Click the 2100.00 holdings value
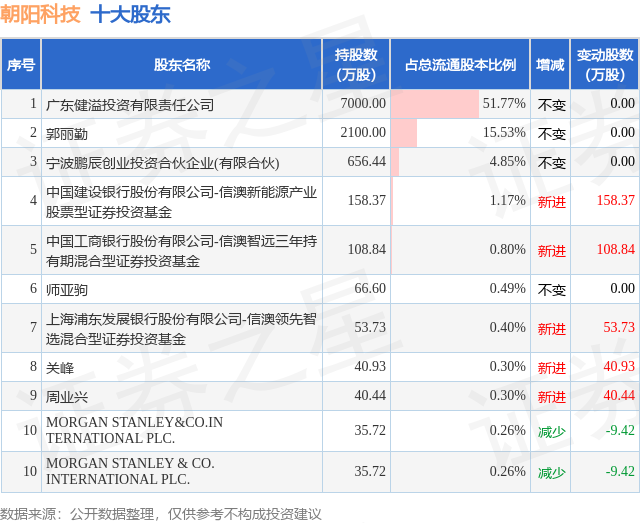Viewport: 640px width, 523px height. pos(363,132)
